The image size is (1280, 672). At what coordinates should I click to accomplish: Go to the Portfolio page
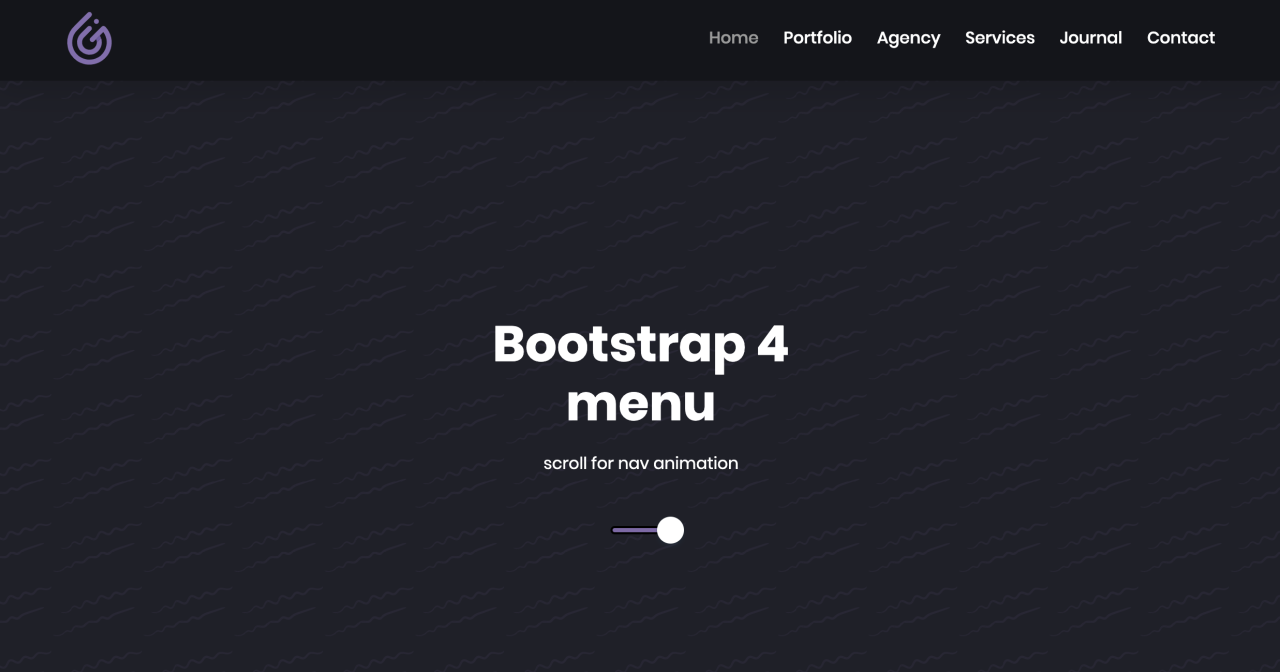click(x=817, y=38)
